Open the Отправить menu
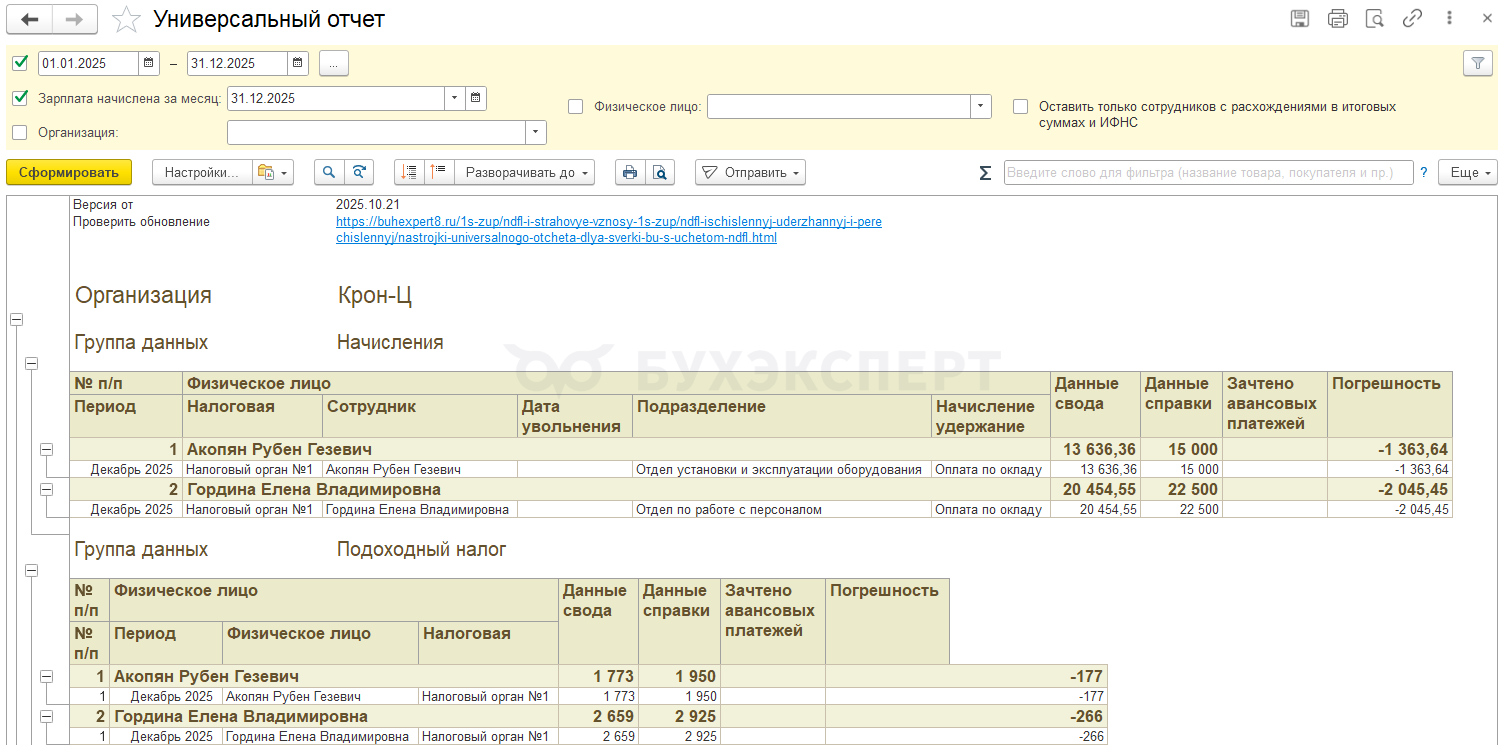1504x745 pixels. pos(751,173)
